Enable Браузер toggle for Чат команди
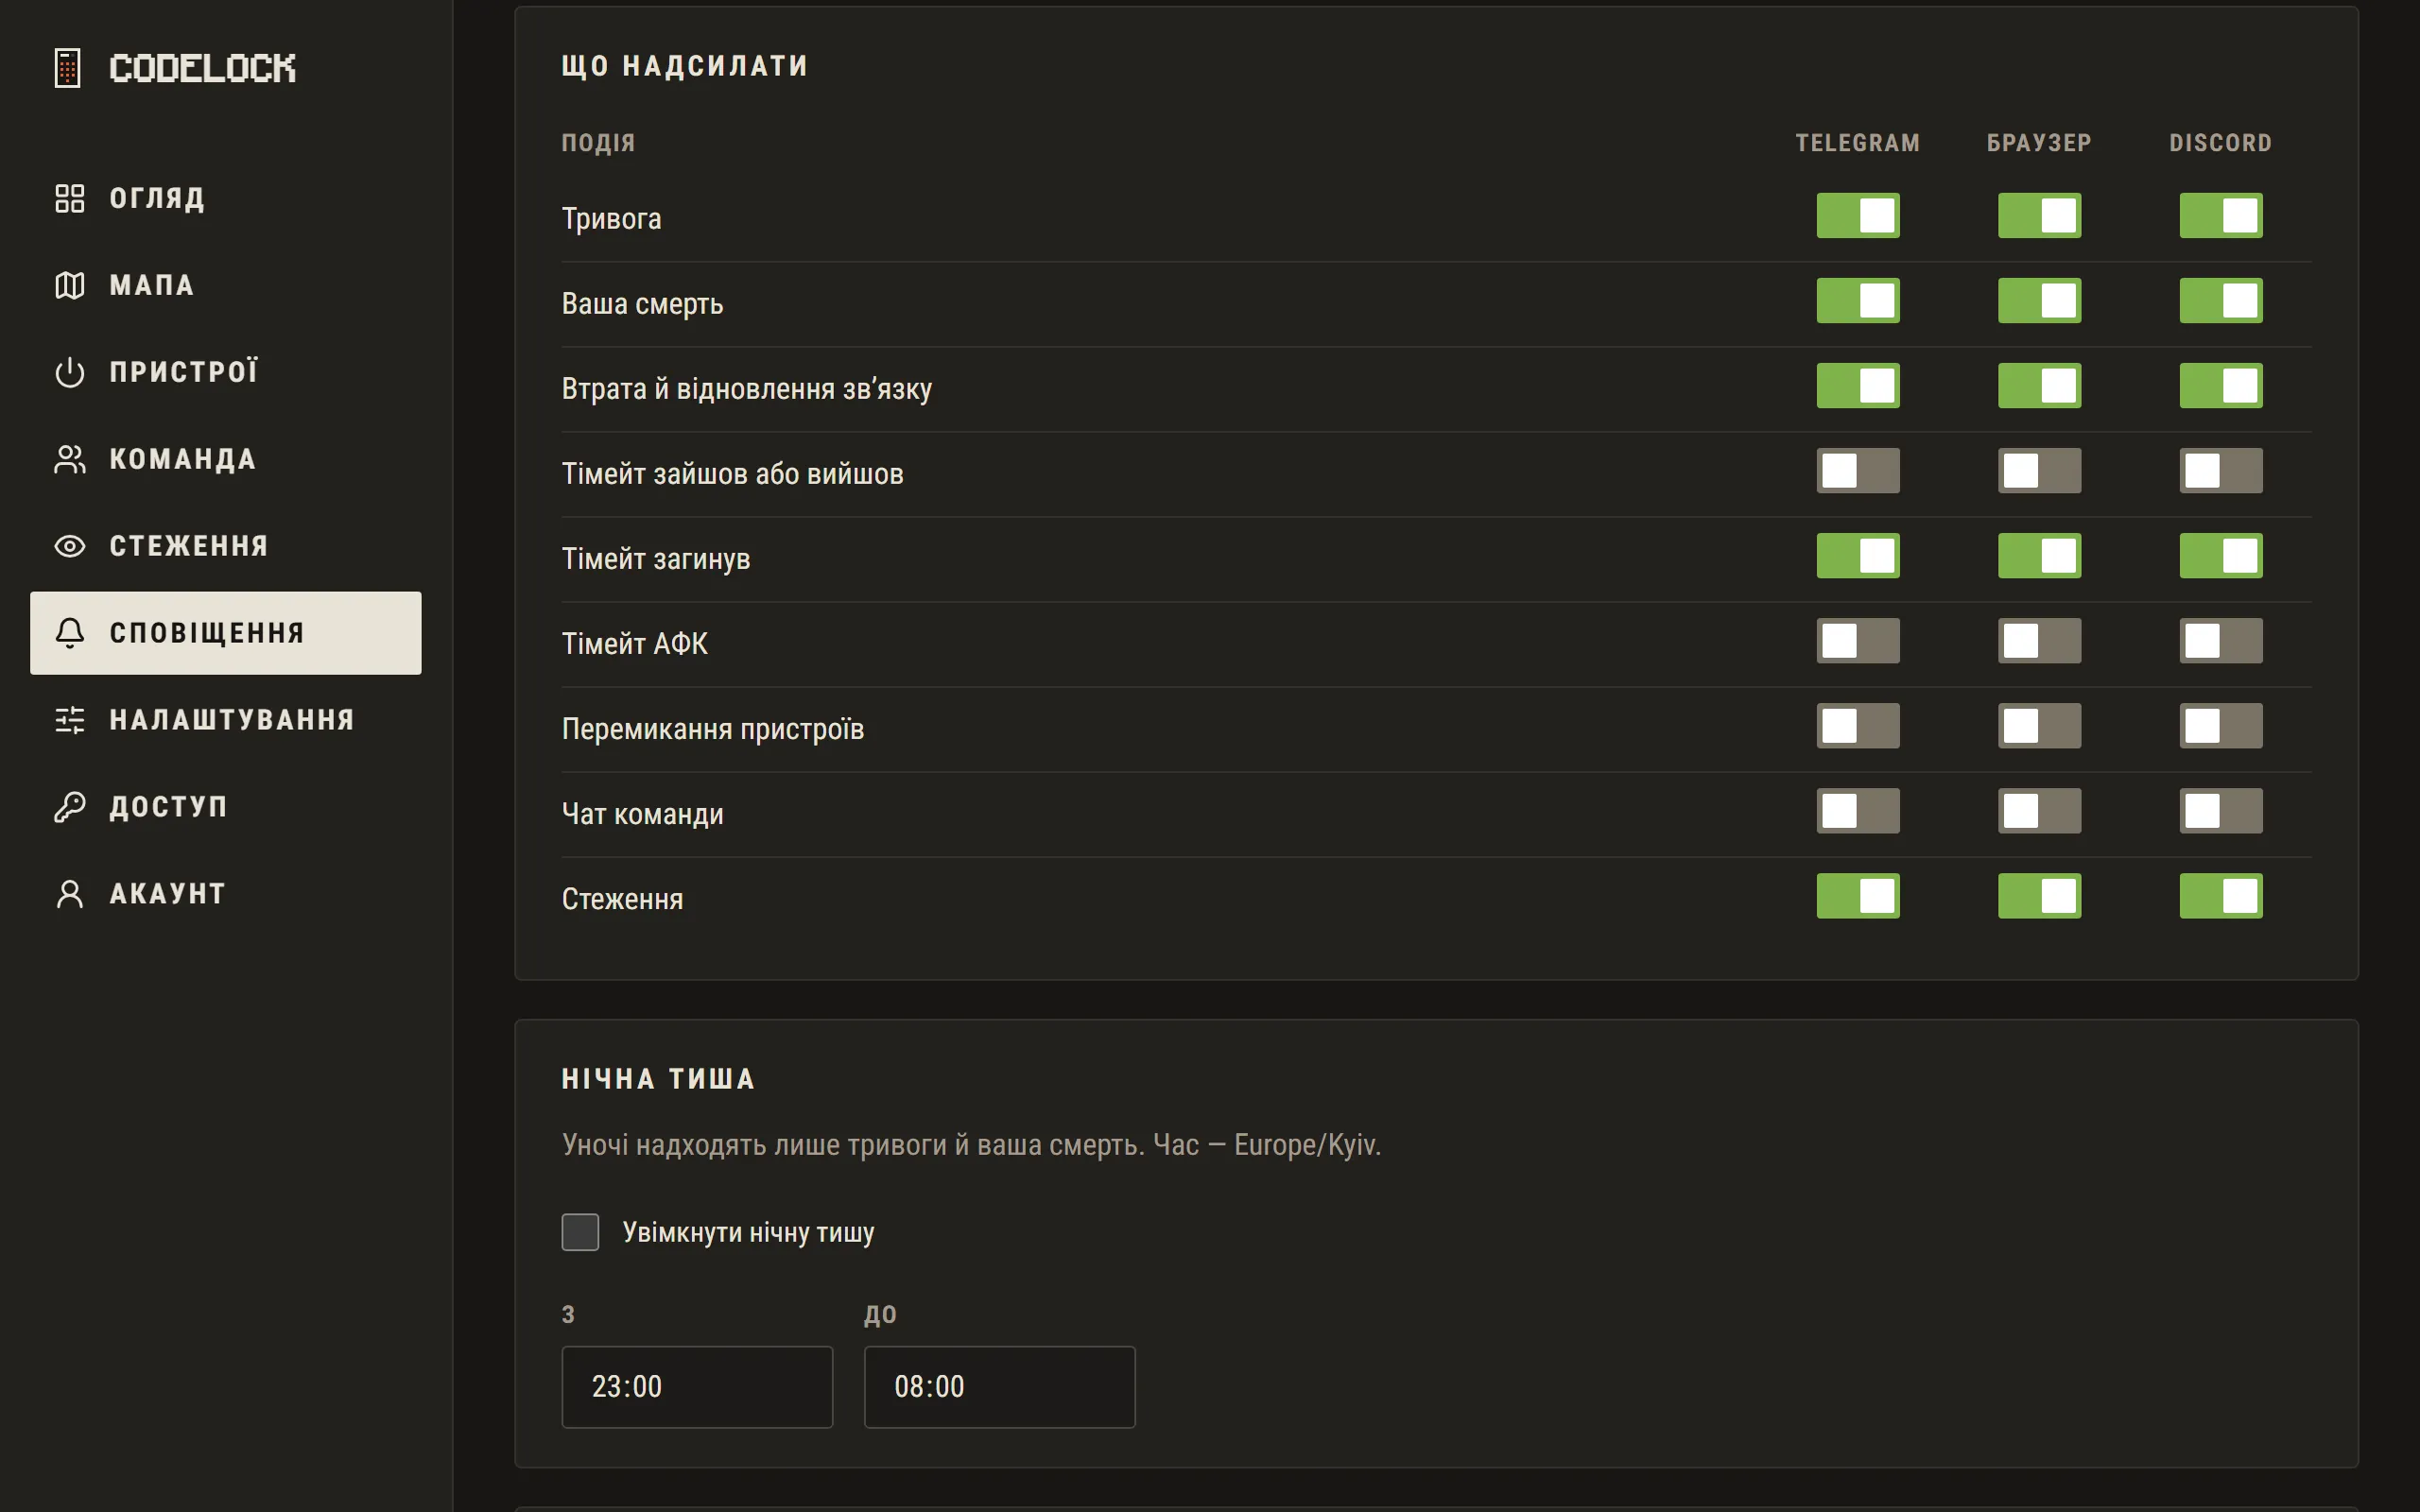The height and width of the screenshot is (1512, 2420). coord(2039,810)
